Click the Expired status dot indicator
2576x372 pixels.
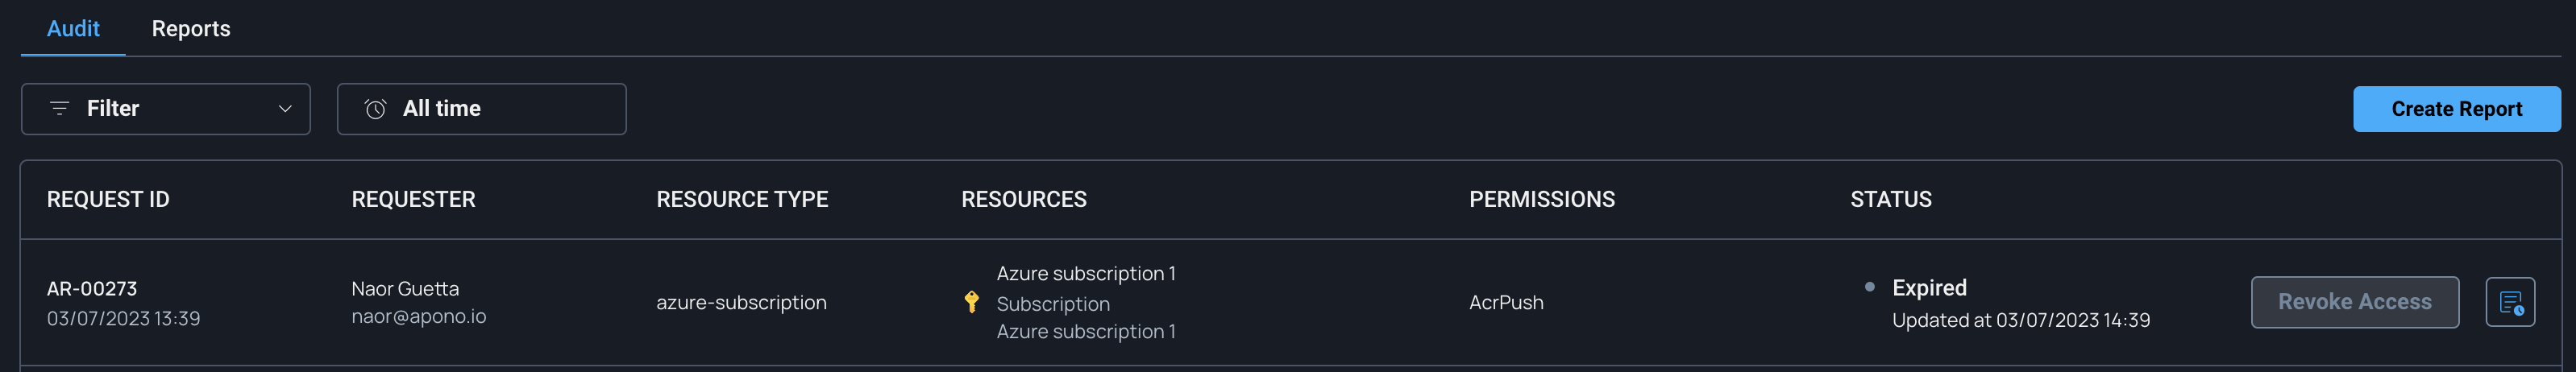click(1870, 287)
